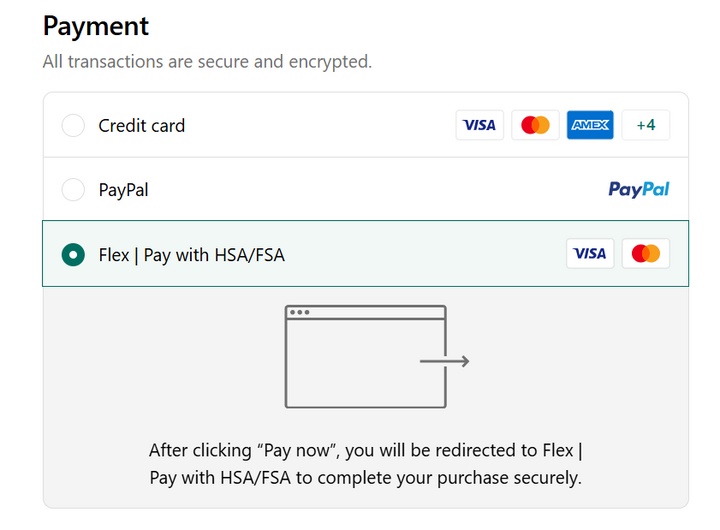Click the Payment section heading
The height and width of the screenshot is (530, 720).
[x=96, y=26]
